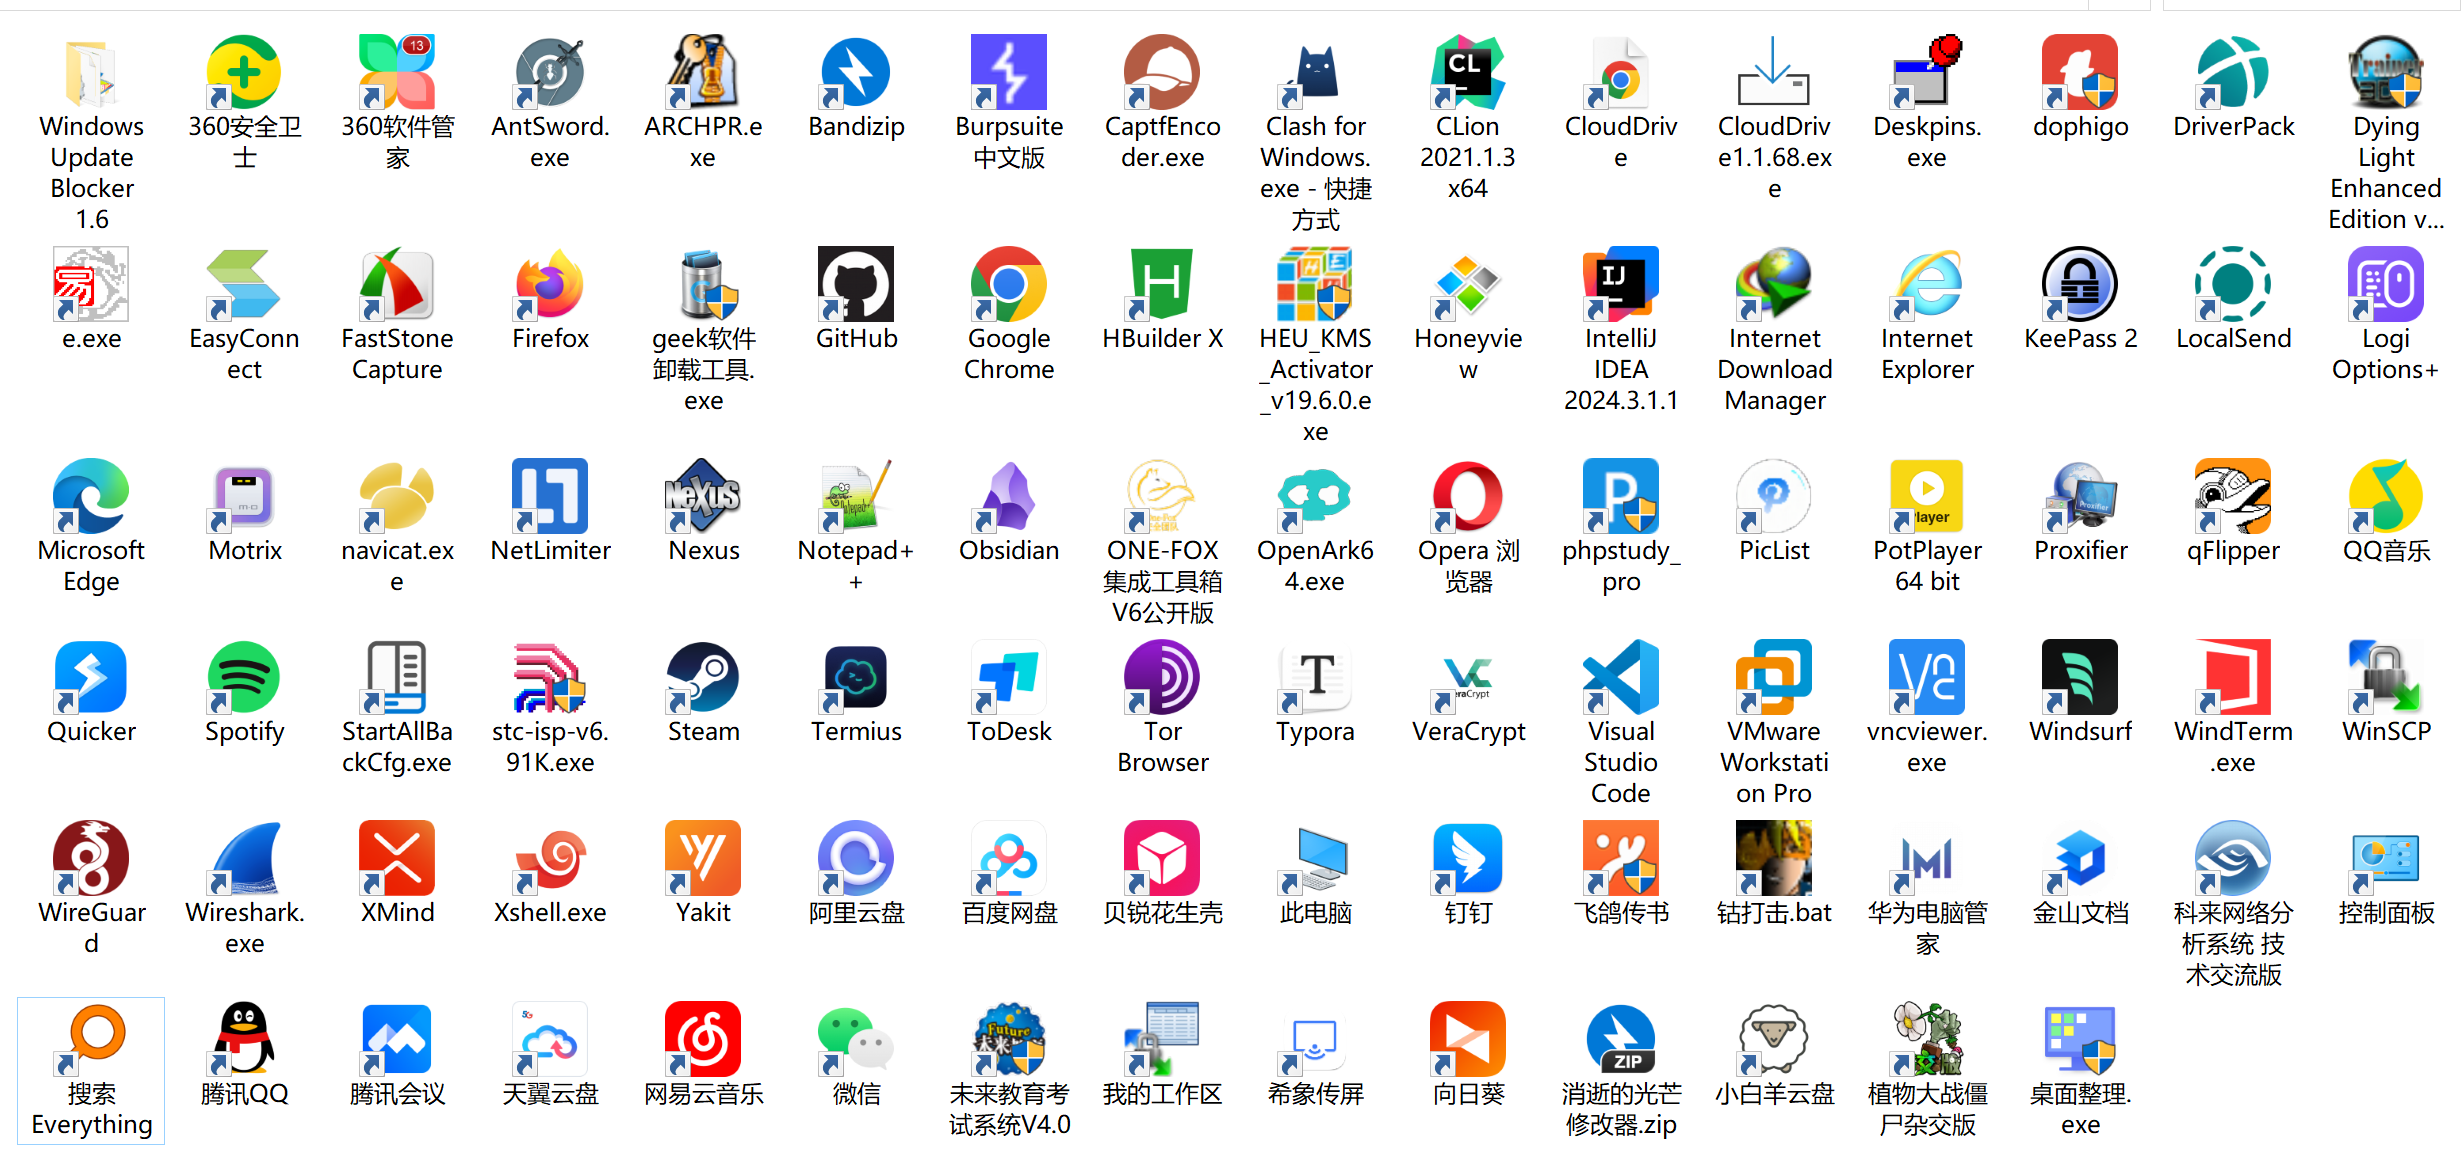Screen dimensions: 2463x1171
Task: Select PotPlayer 64 bit
Action: pyautogui.click(x=1927, y=496)
